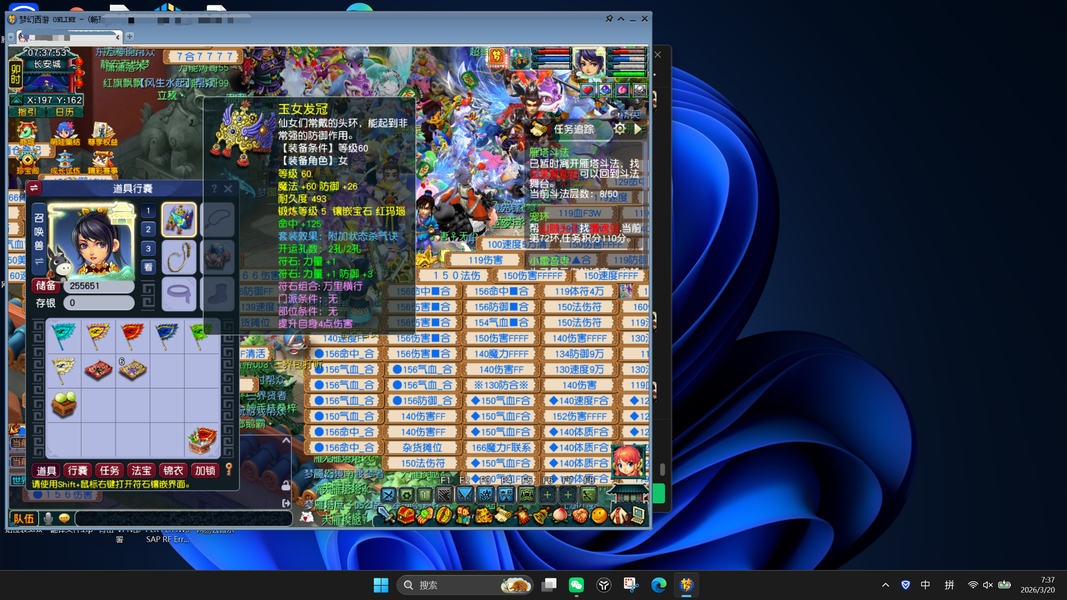Click the 储备 reserve money button

(x=46, y=286)
